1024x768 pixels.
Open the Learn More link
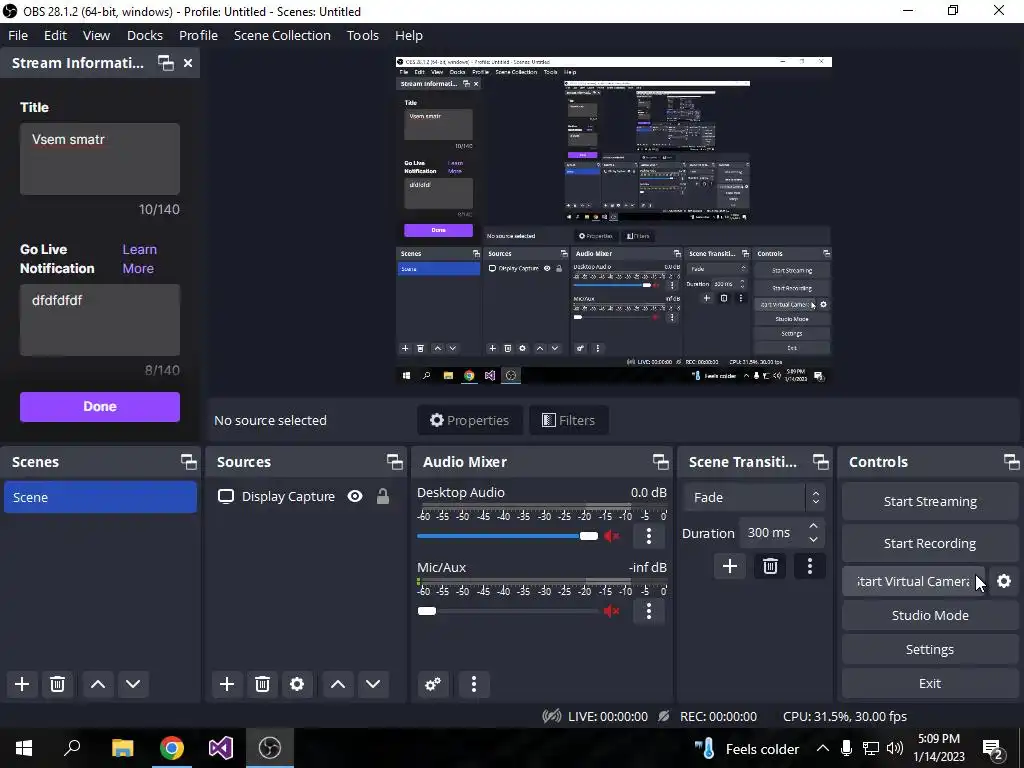pos(139,259)
